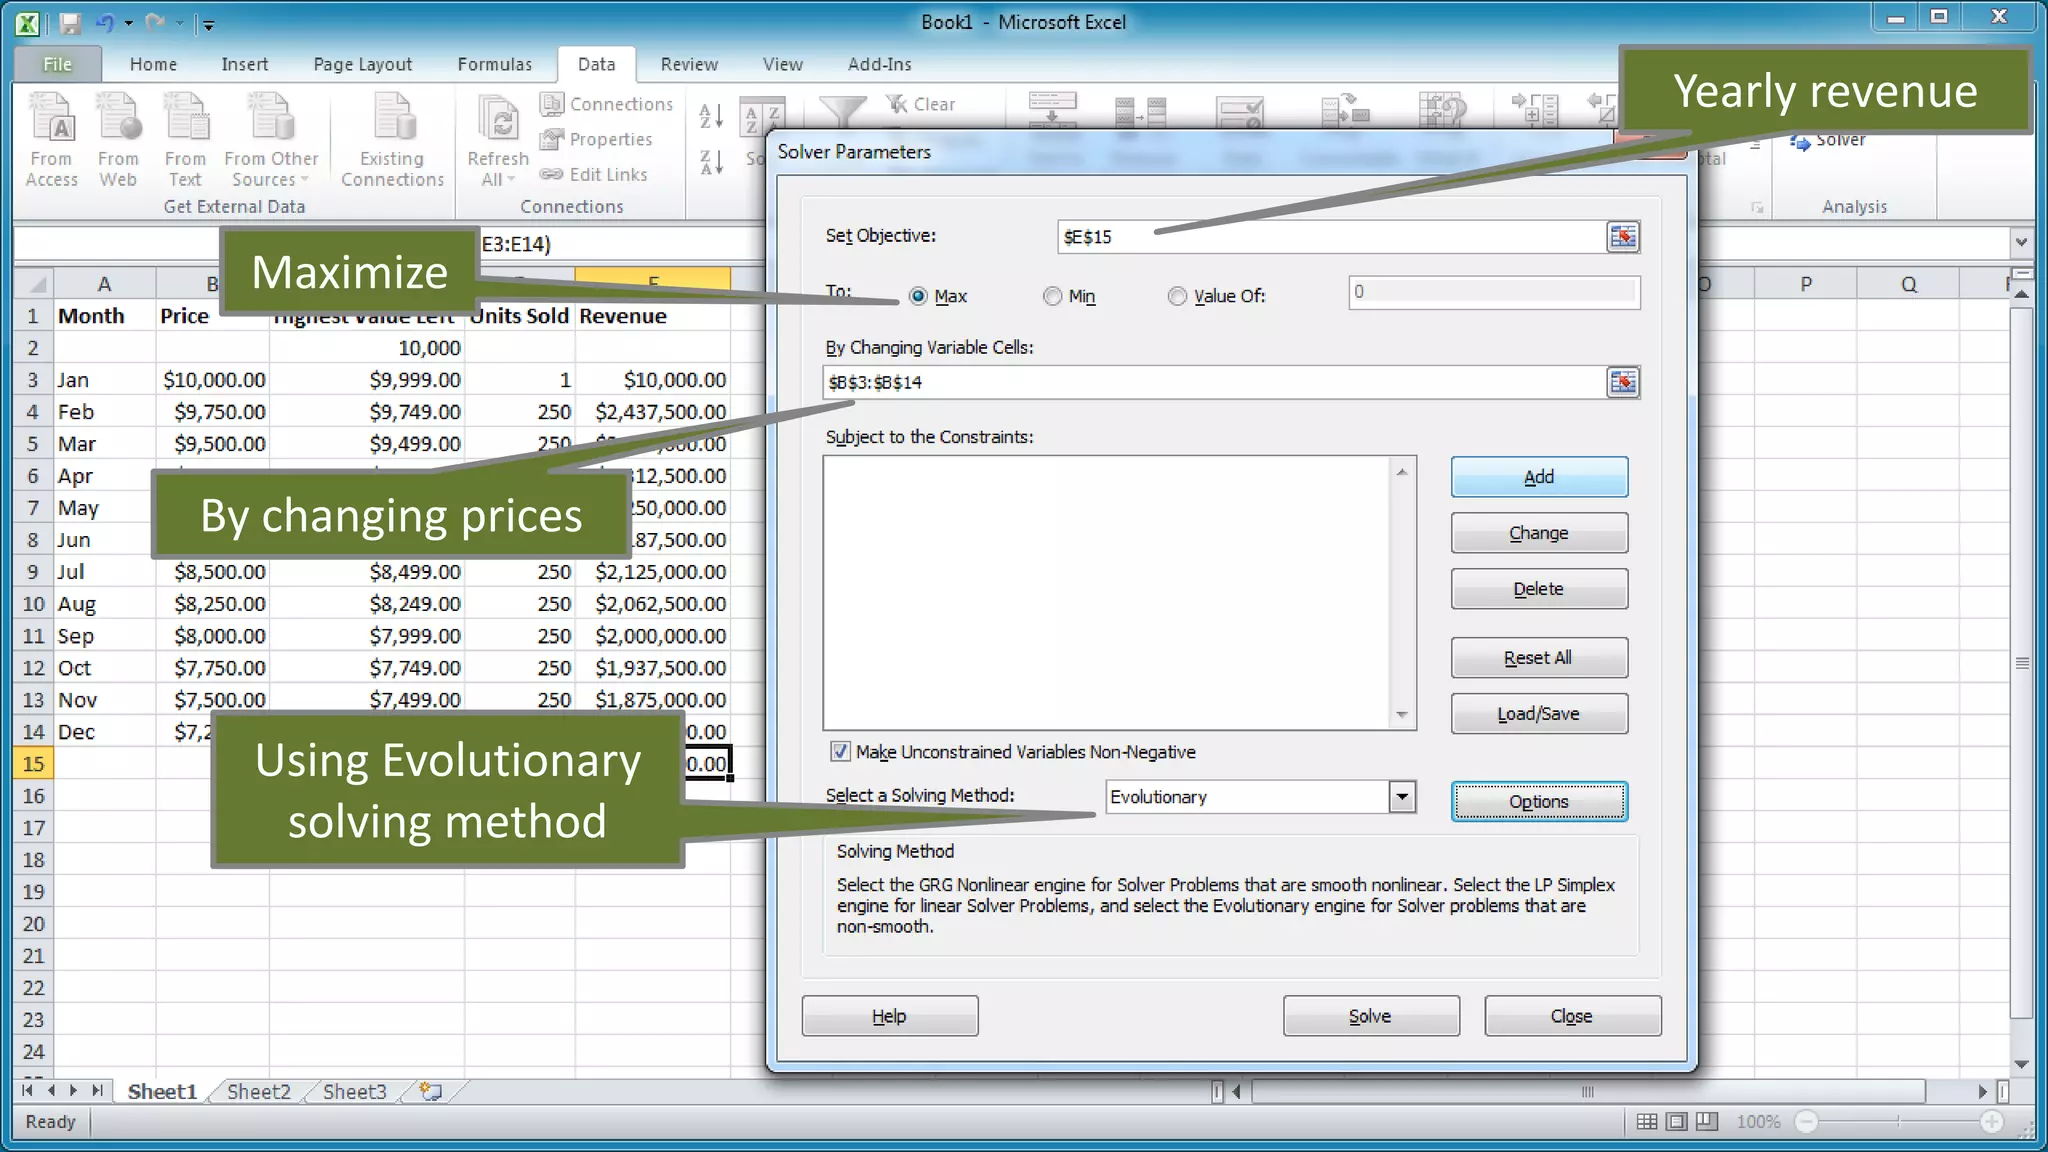The height and width of the screenshot is (1152, 2048).
Task: Click the Reset All button
Action: click(x=1539, y=658)
